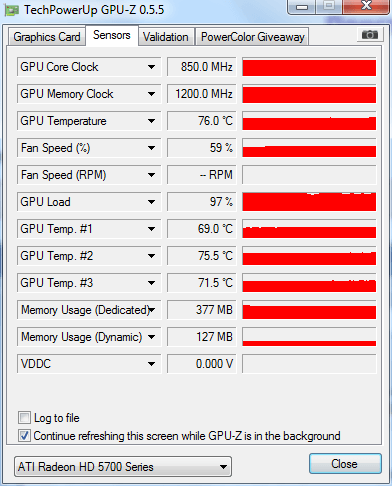The image size is (392, 486).
Task: Open ATI Radeon HD 5700 Series selector
Action: (123, 467)
